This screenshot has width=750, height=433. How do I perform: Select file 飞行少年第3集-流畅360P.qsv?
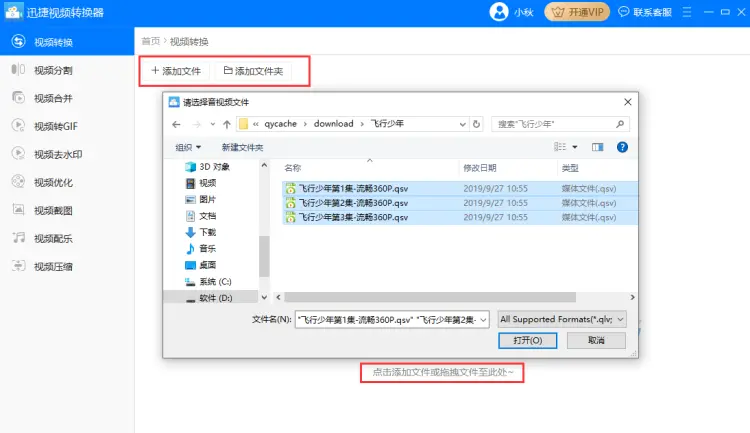460,217
